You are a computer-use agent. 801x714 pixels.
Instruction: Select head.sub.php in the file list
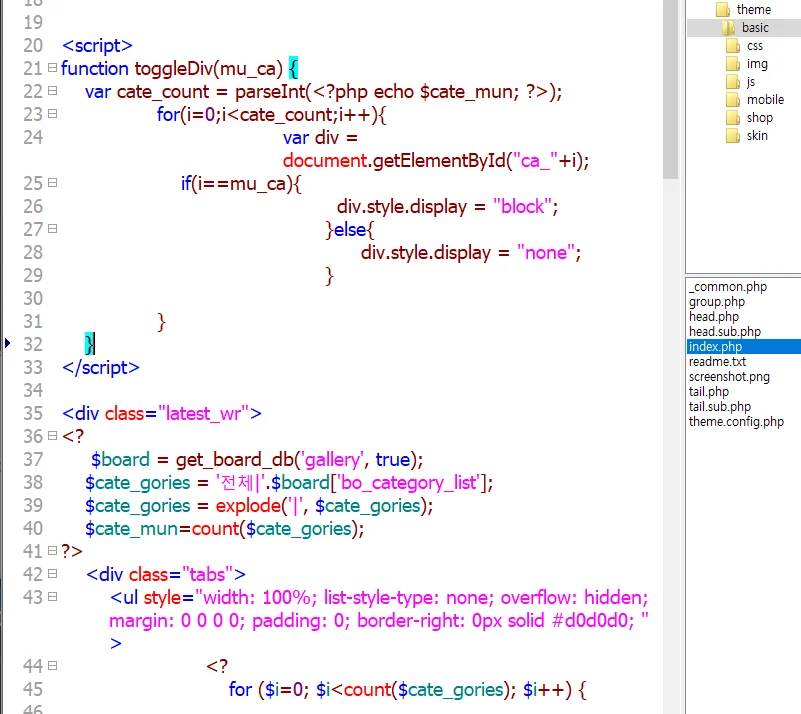[725, 331]
